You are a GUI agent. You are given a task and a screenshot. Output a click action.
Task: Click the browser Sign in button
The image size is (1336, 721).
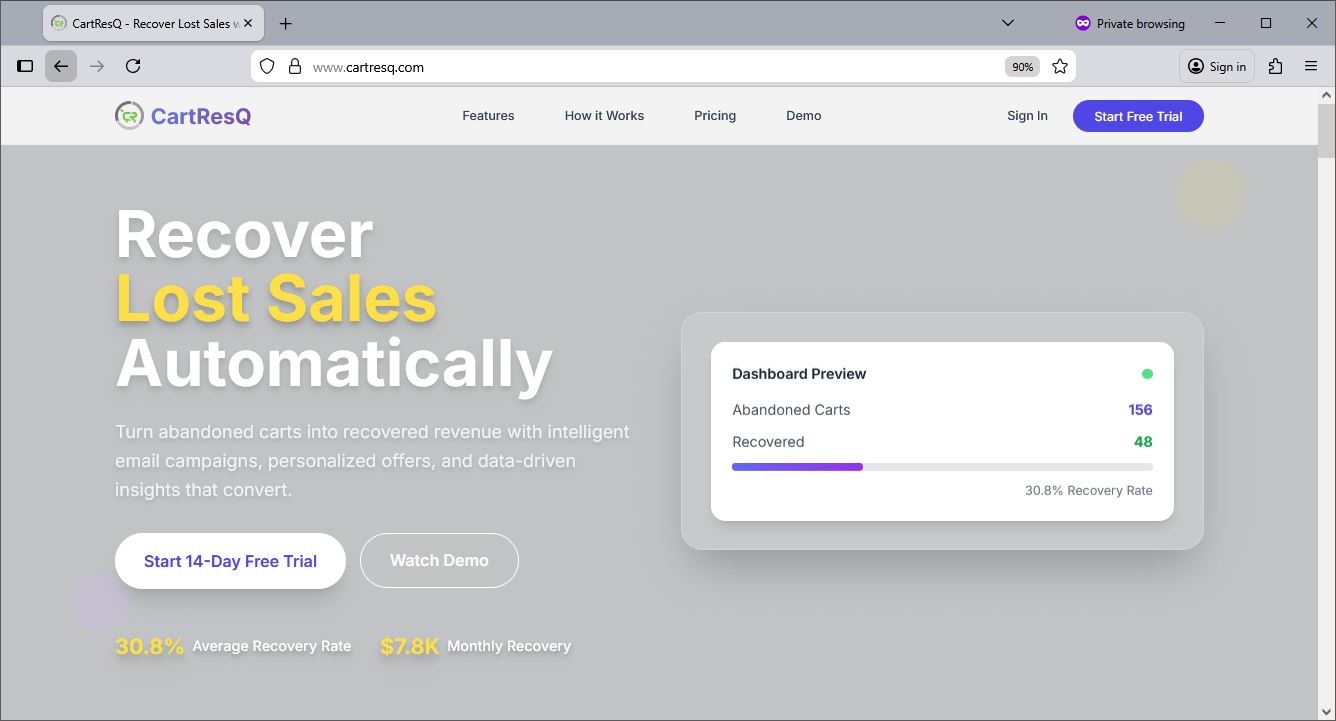click(x=1217, y=67)
